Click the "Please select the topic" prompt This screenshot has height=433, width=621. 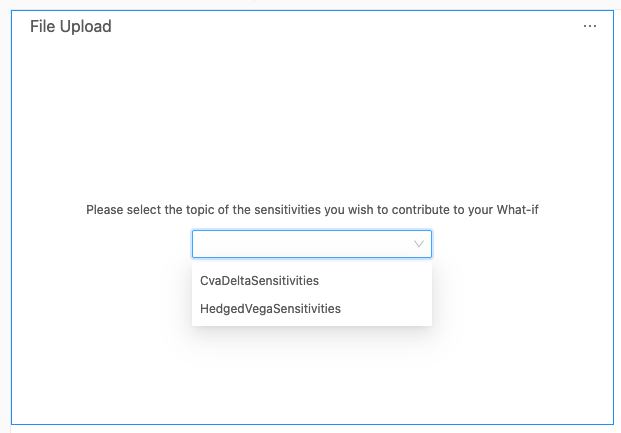click(x=312, y=210)
